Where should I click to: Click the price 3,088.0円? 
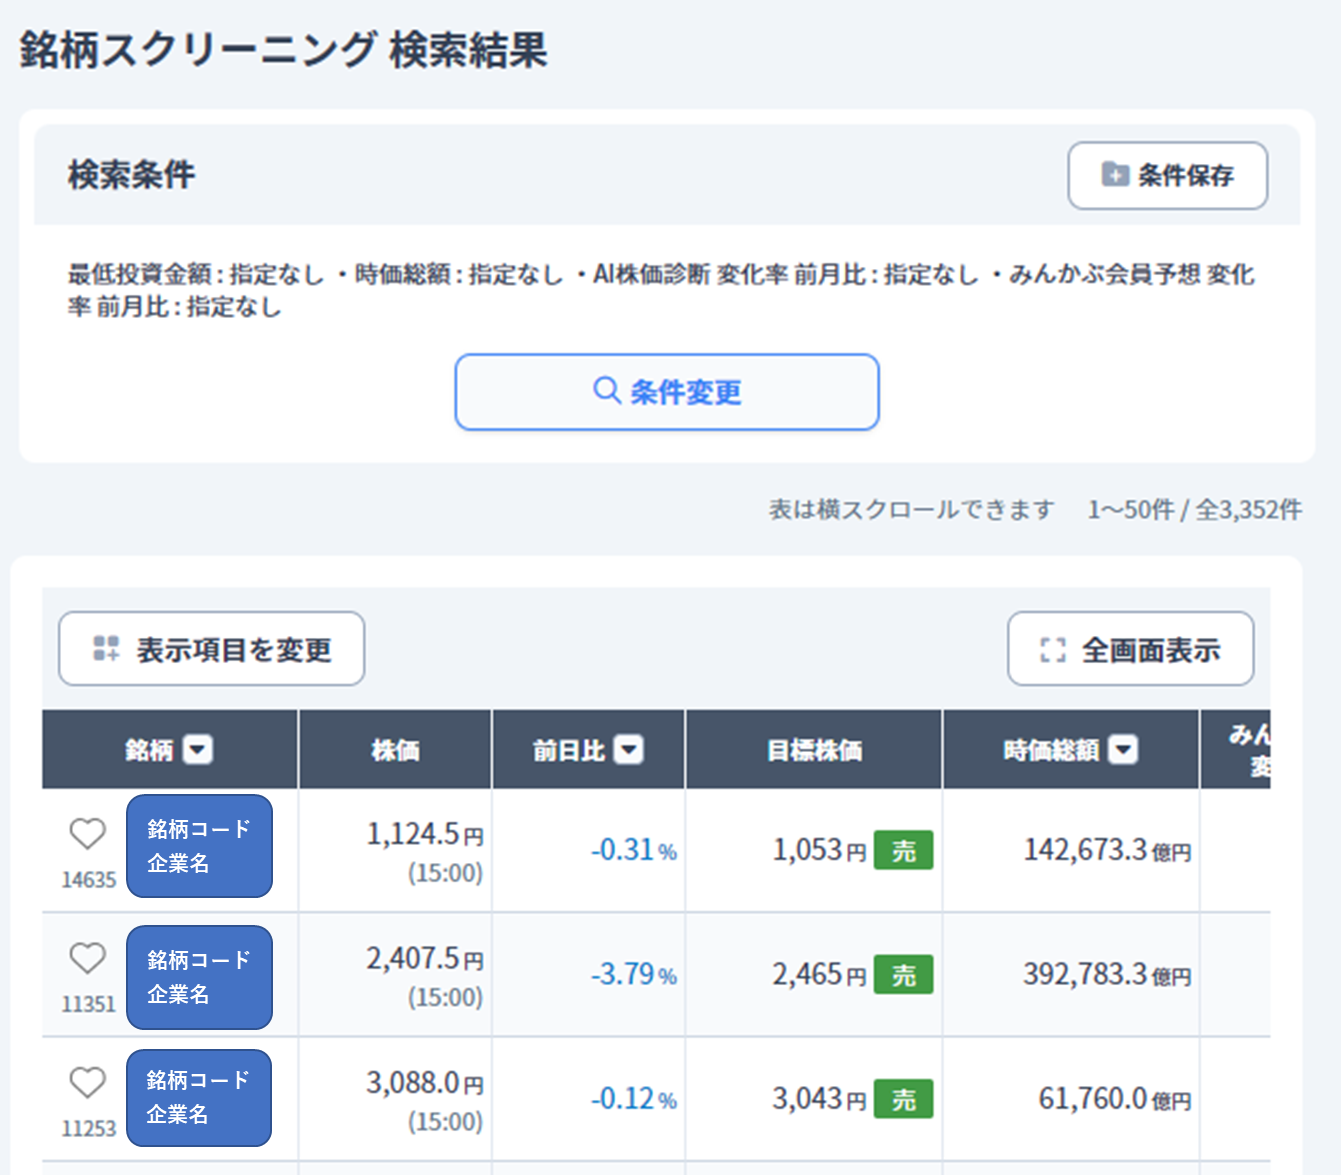pos(425,1082)
